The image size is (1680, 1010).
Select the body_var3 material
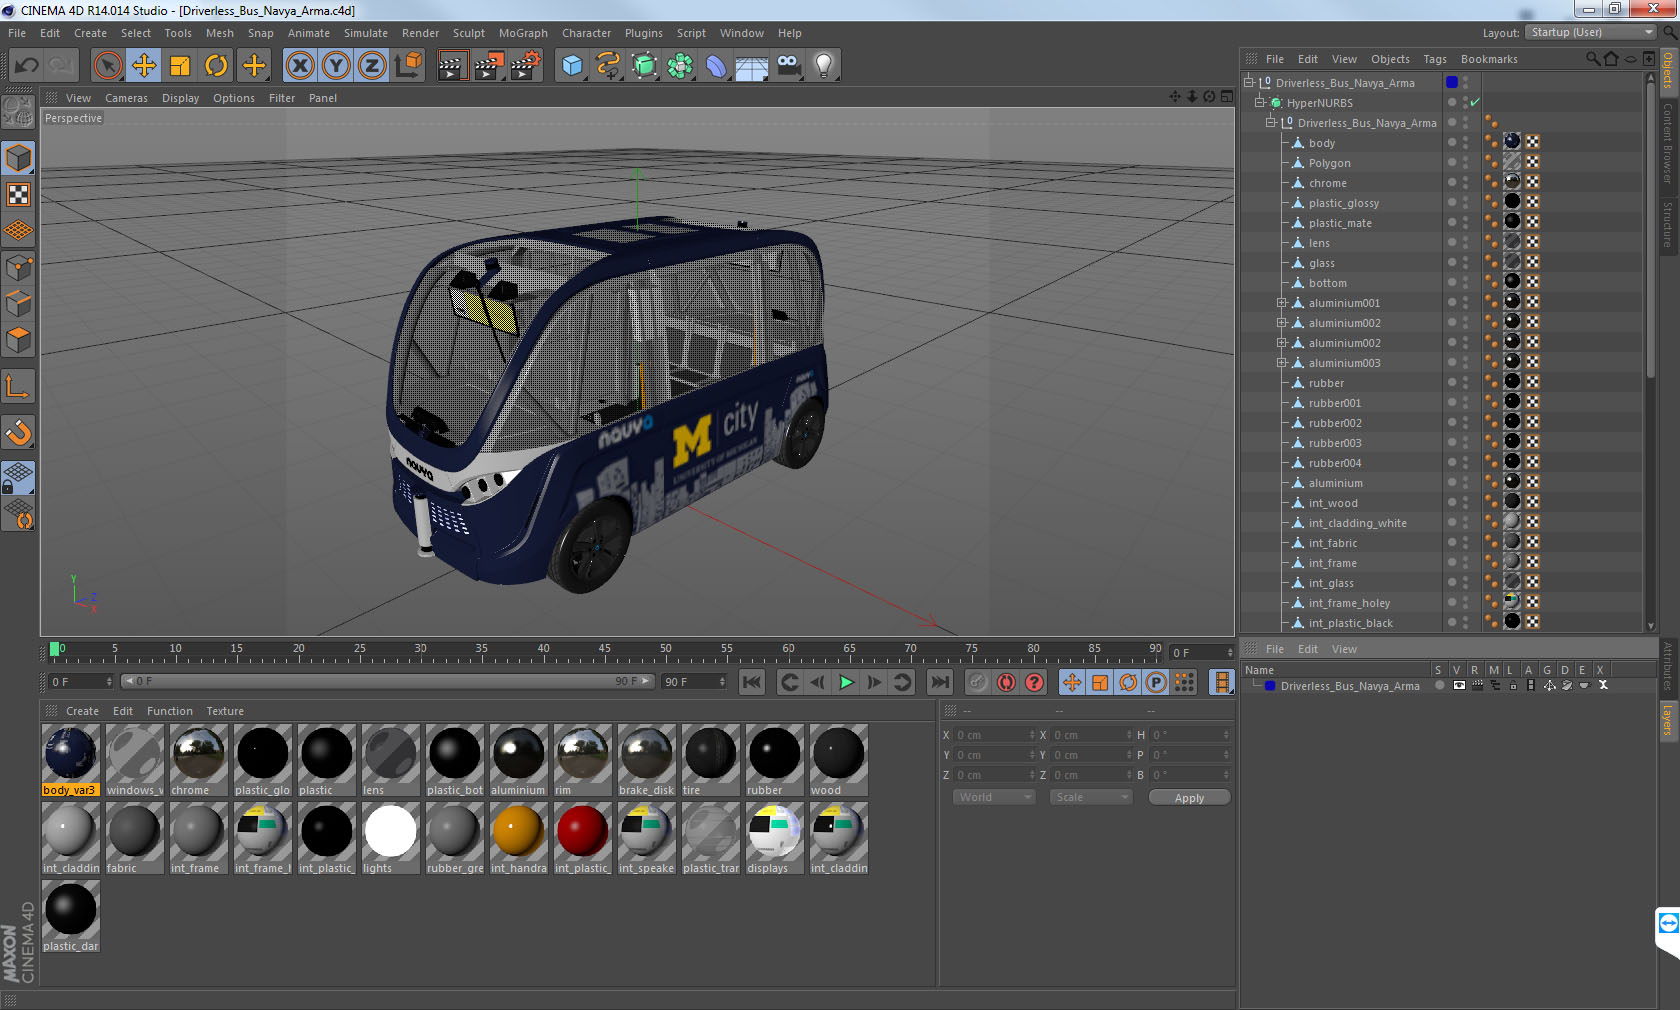pyautogui.click(x=70, y=760)
